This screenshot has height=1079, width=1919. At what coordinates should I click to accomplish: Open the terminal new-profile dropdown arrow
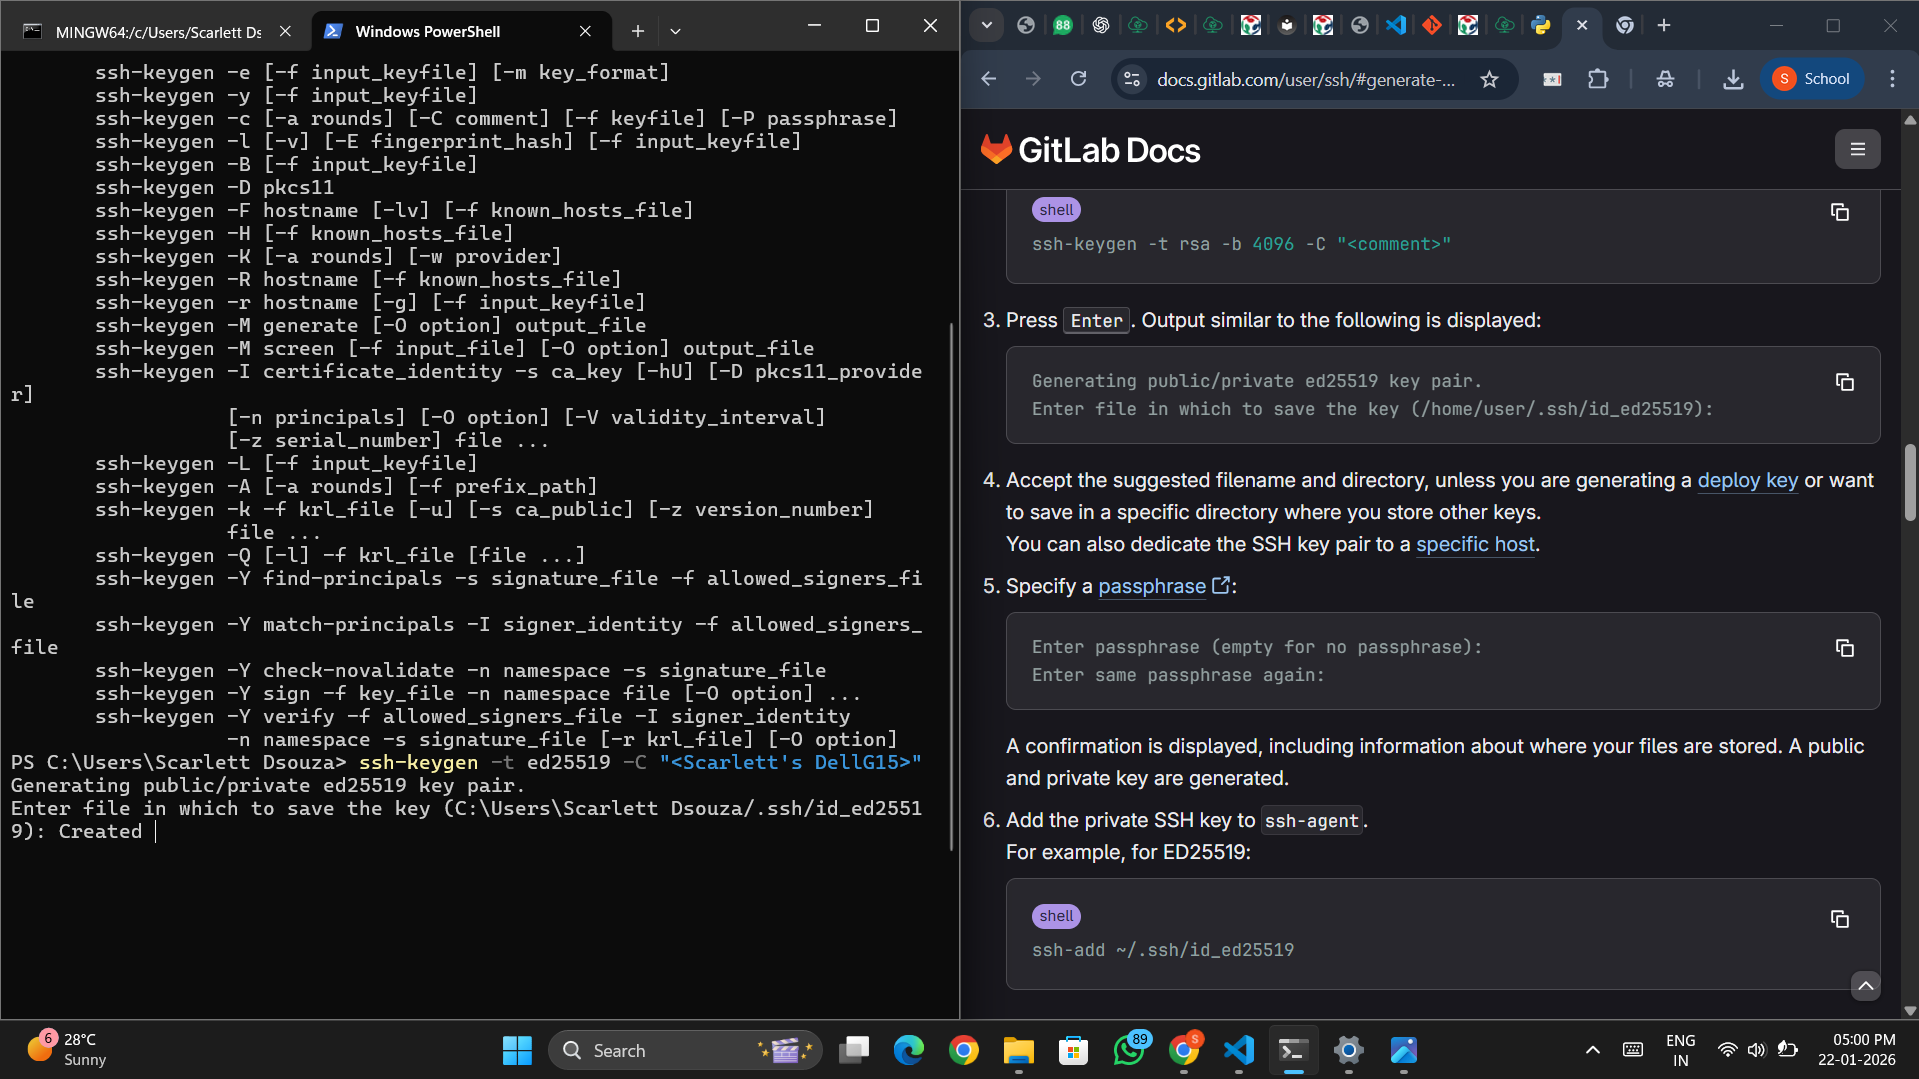(675, 31)
